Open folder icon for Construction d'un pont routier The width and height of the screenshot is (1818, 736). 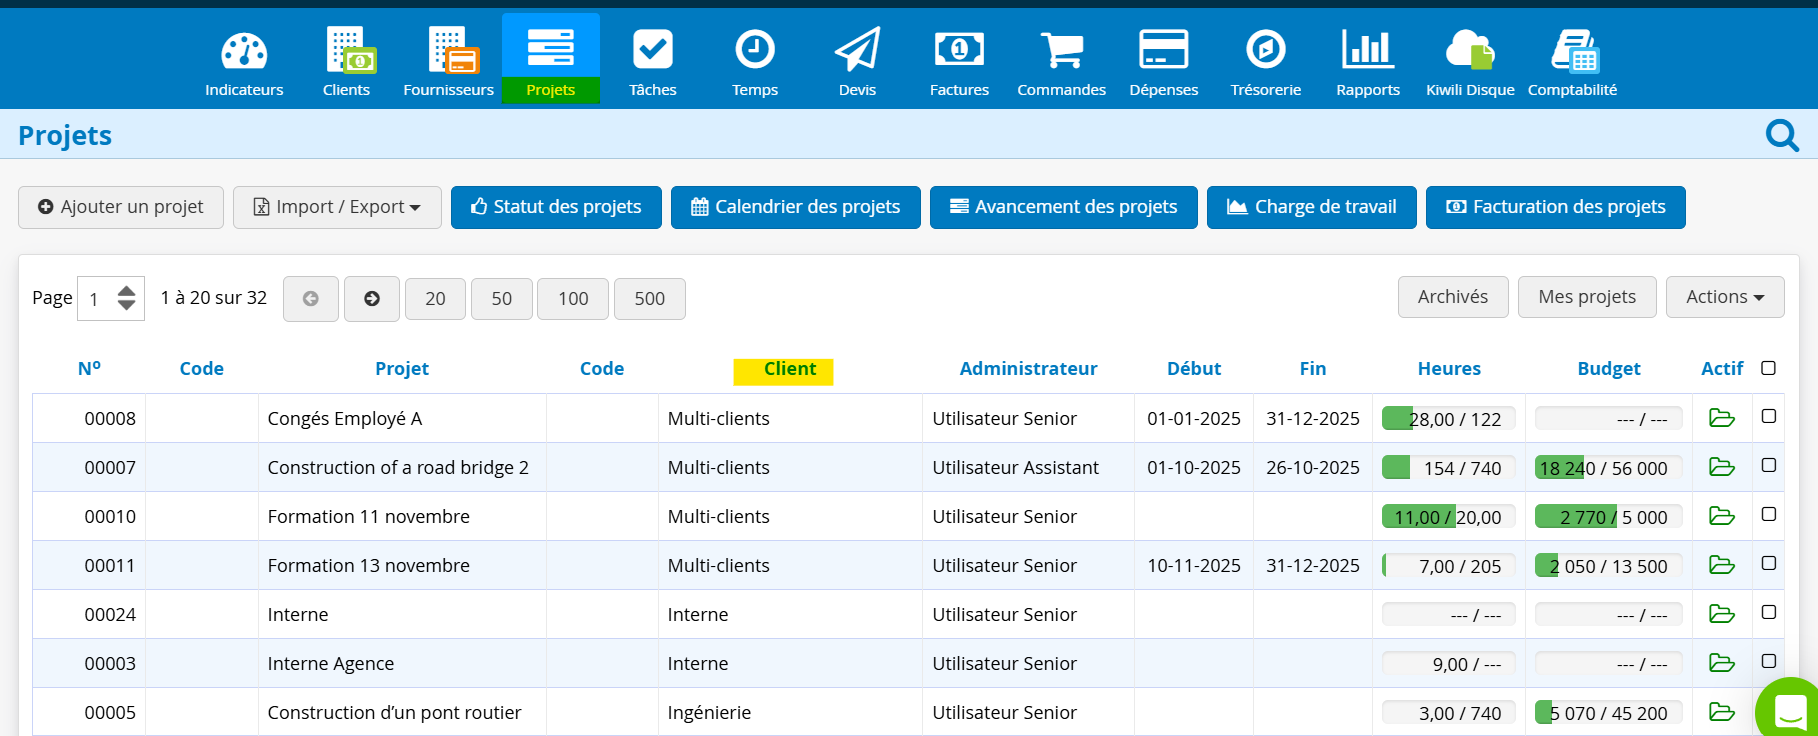point(1721,712)
